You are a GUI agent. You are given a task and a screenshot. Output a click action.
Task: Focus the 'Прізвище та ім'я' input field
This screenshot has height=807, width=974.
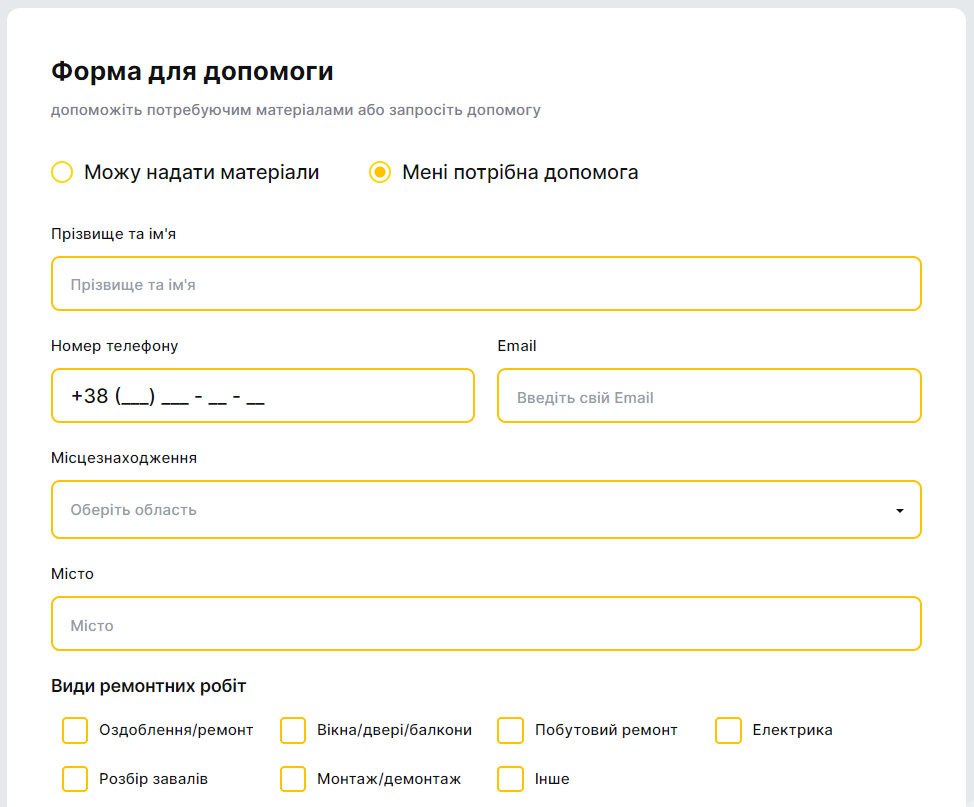pyautogui.click(x=486, y=284)
